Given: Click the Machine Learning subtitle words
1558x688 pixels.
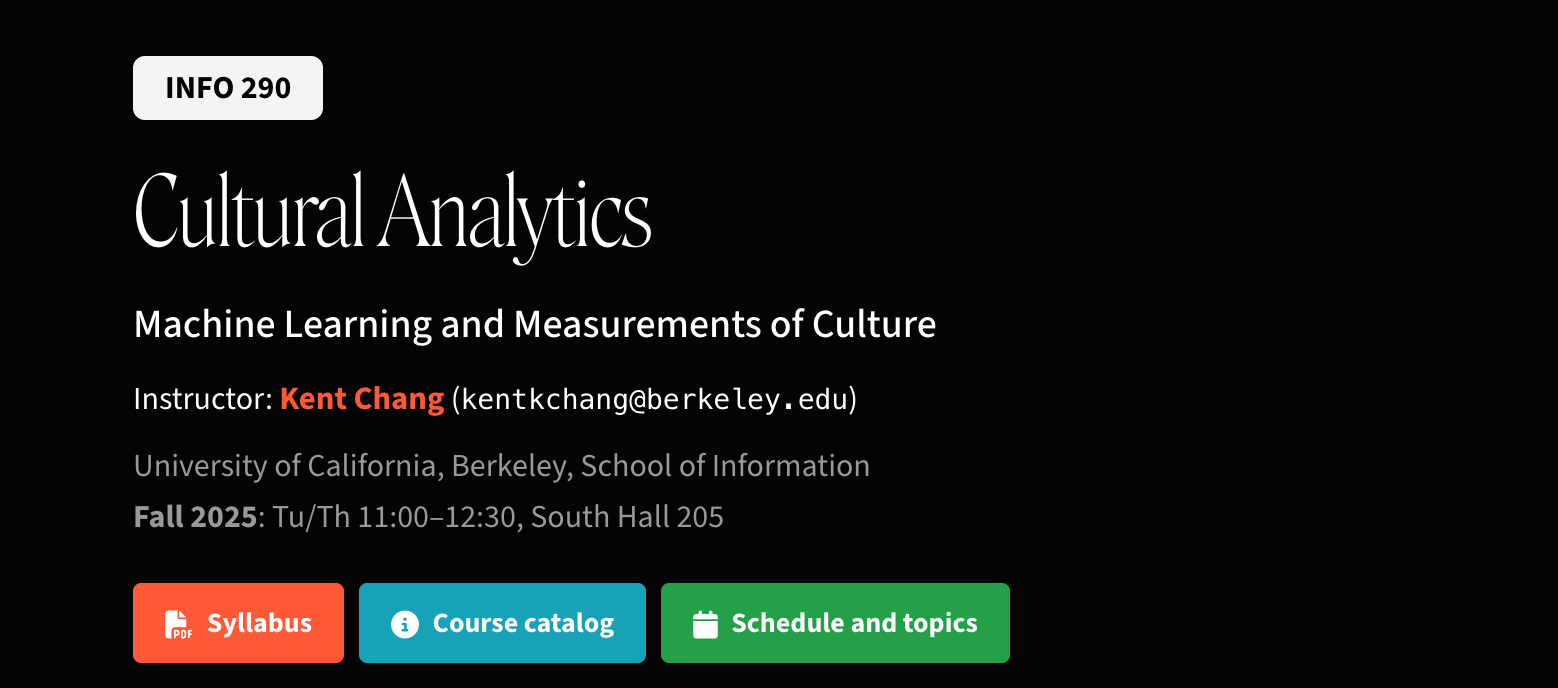Looking at the screenshot, I should (x=283, y=324).
